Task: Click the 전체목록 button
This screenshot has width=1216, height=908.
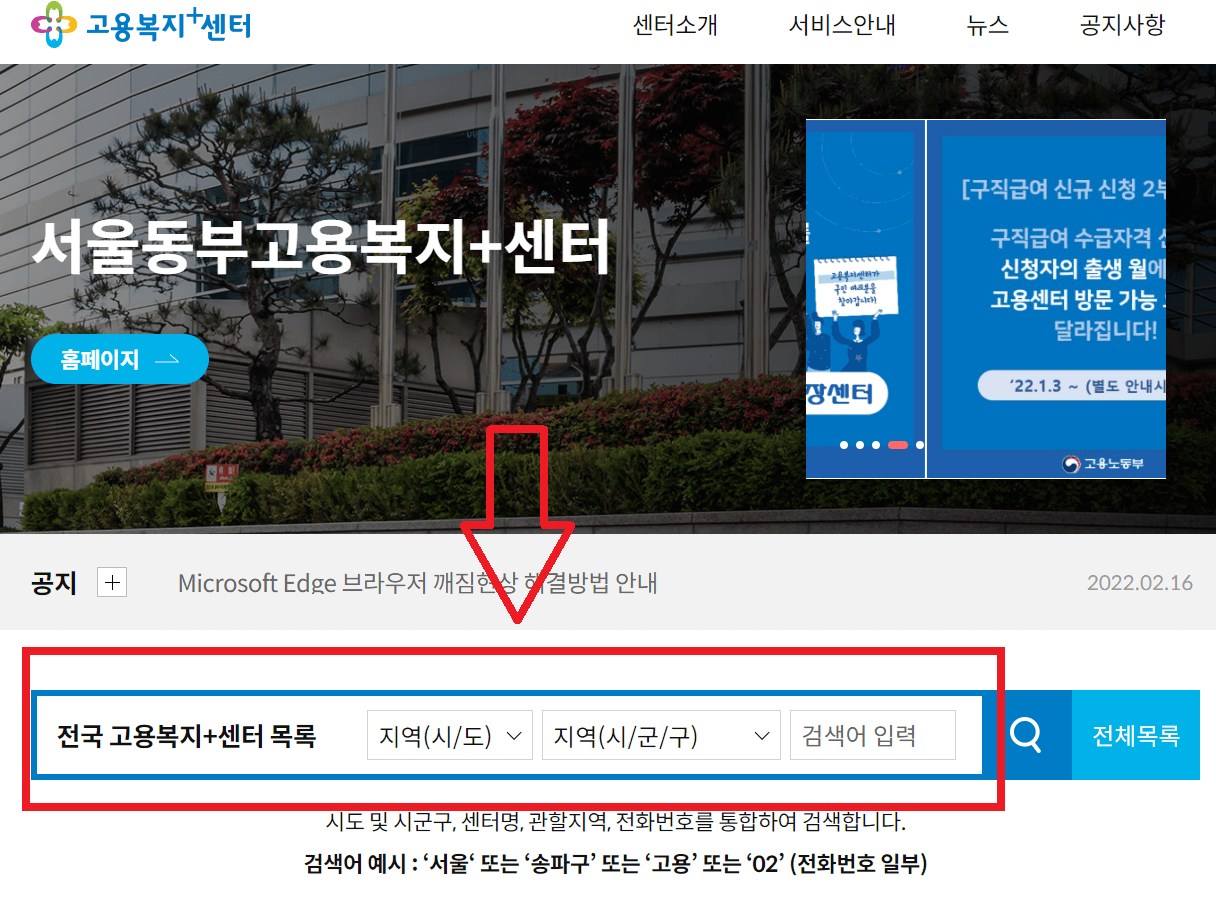Action: point(1137,734)
